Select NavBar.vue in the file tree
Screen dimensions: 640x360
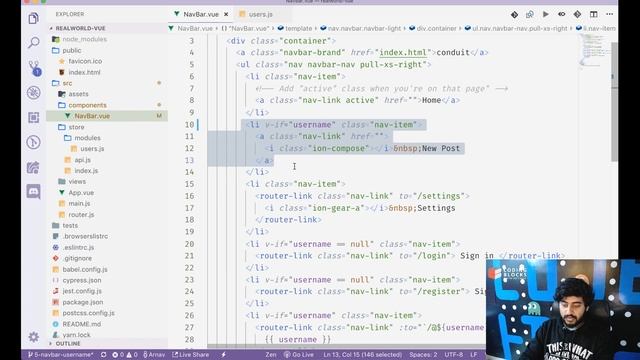92,116
